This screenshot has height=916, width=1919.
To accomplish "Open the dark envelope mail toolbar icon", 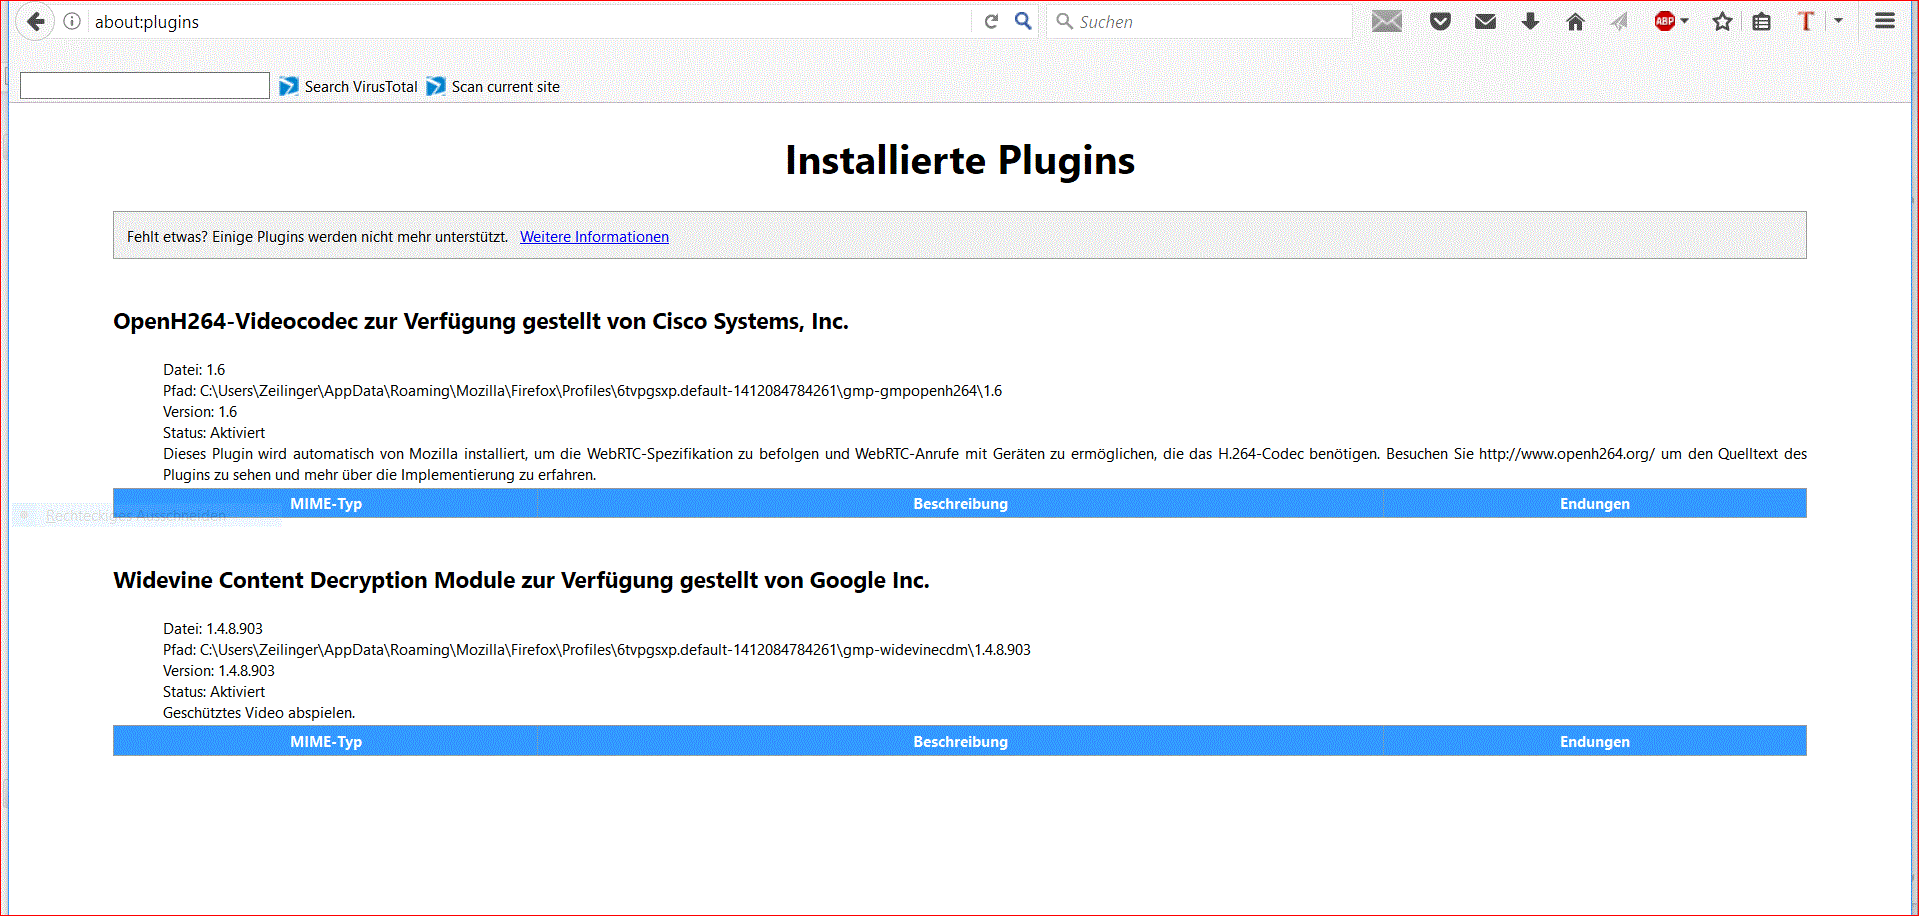I will point(1486,21).
